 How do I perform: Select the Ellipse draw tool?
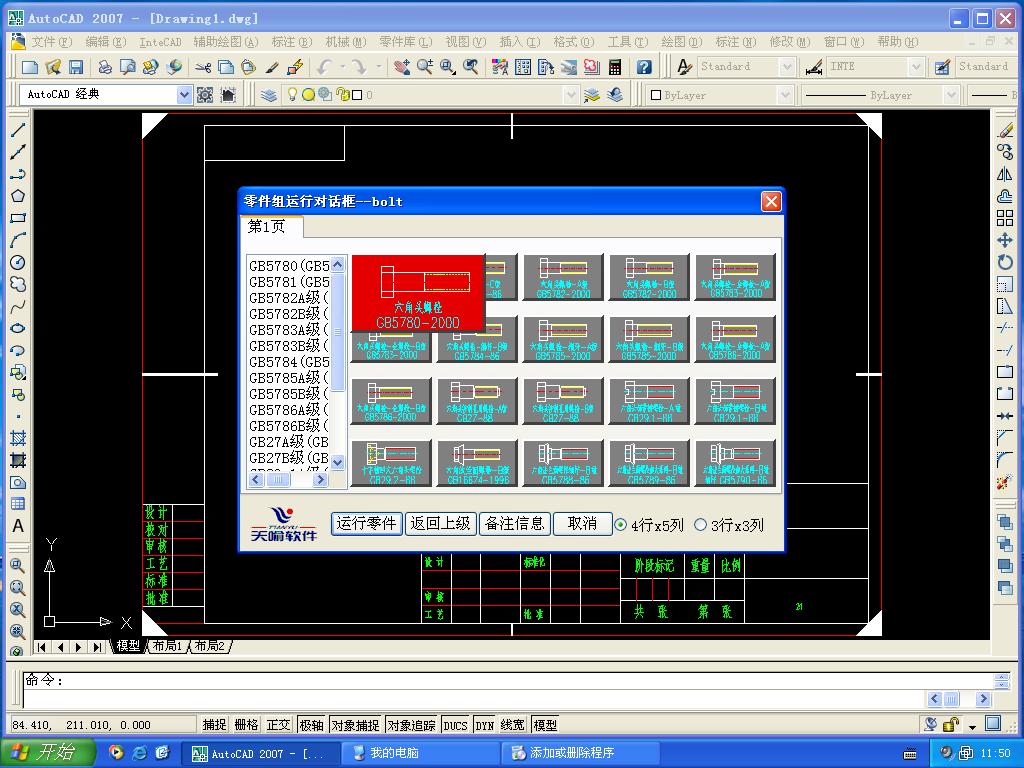18,328
